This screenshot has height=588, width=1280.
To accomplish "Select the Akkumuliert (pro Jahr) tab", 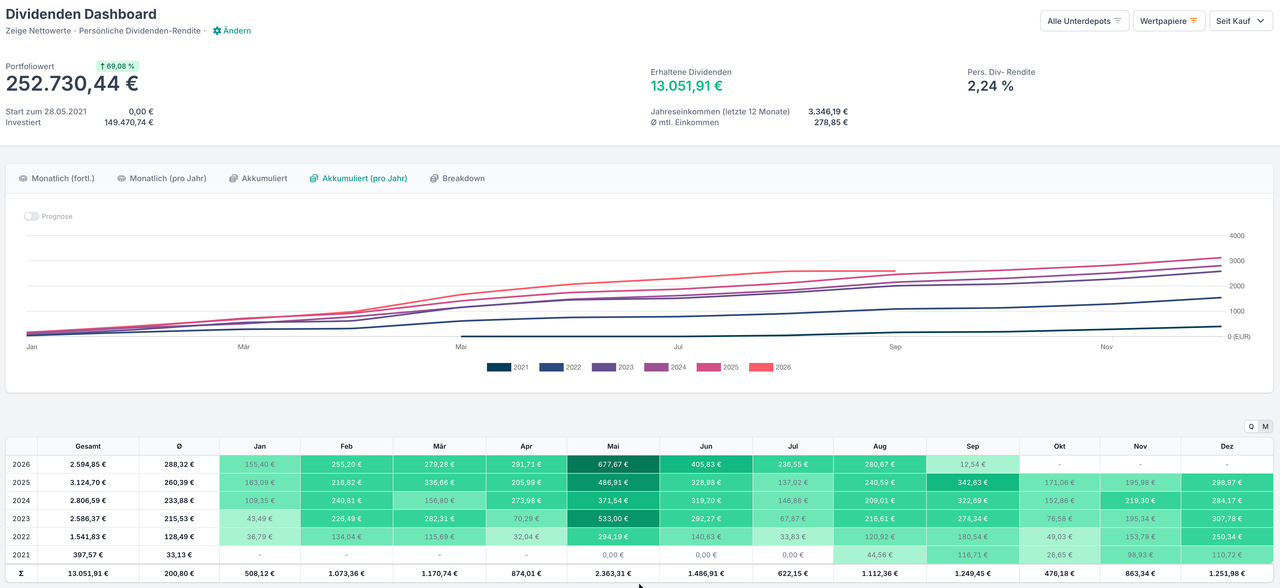I will pos(358,179).
